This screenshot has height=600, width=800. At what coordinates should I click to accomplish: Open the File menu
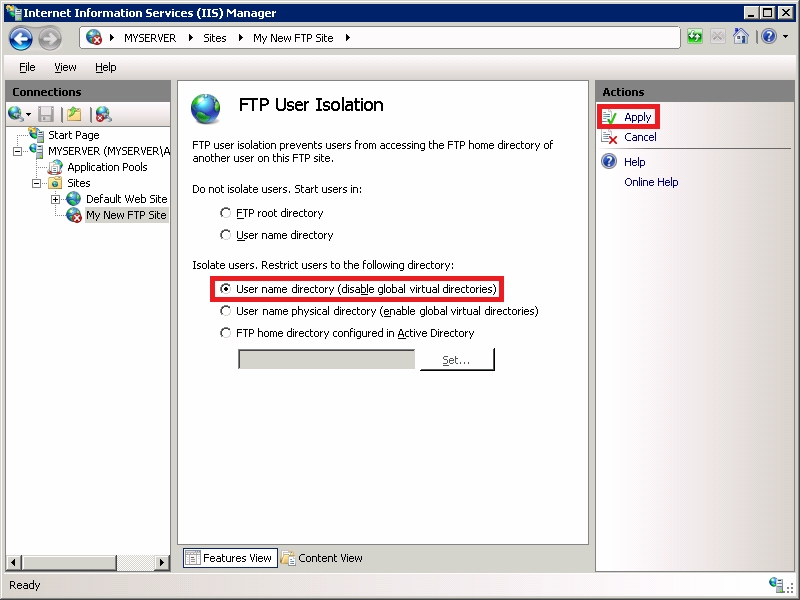pyautogui.click(x=27, y=67)
